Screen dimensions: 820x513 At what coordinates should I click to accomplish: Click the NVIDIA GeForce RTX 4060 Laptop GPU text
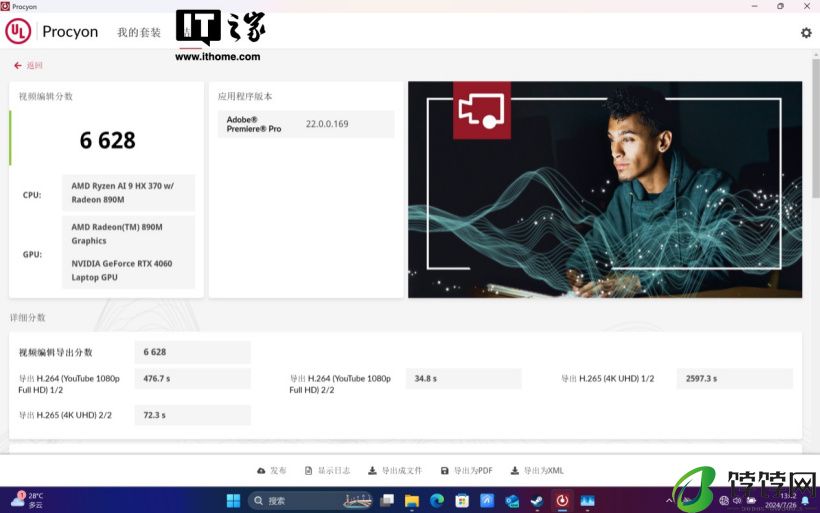pos(122,270)
